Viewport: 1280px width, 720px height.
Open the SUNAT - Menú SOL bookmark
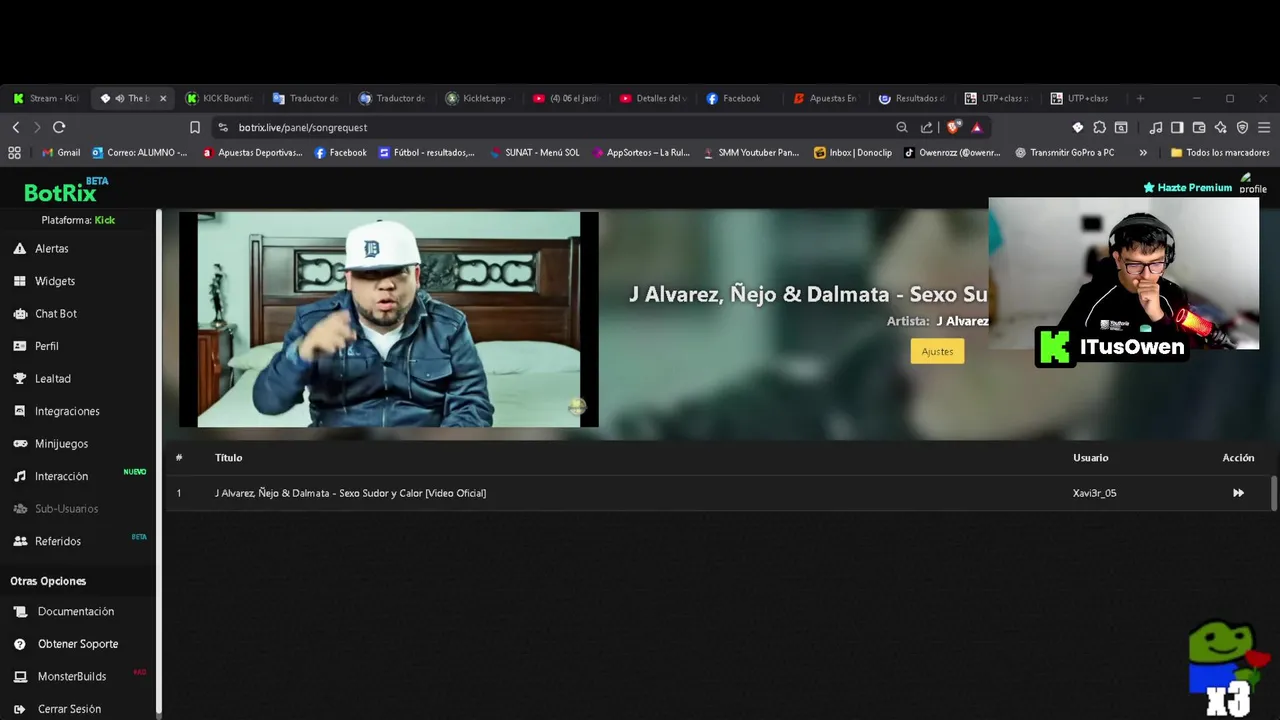pyautogui.click(x=534, y=153)
